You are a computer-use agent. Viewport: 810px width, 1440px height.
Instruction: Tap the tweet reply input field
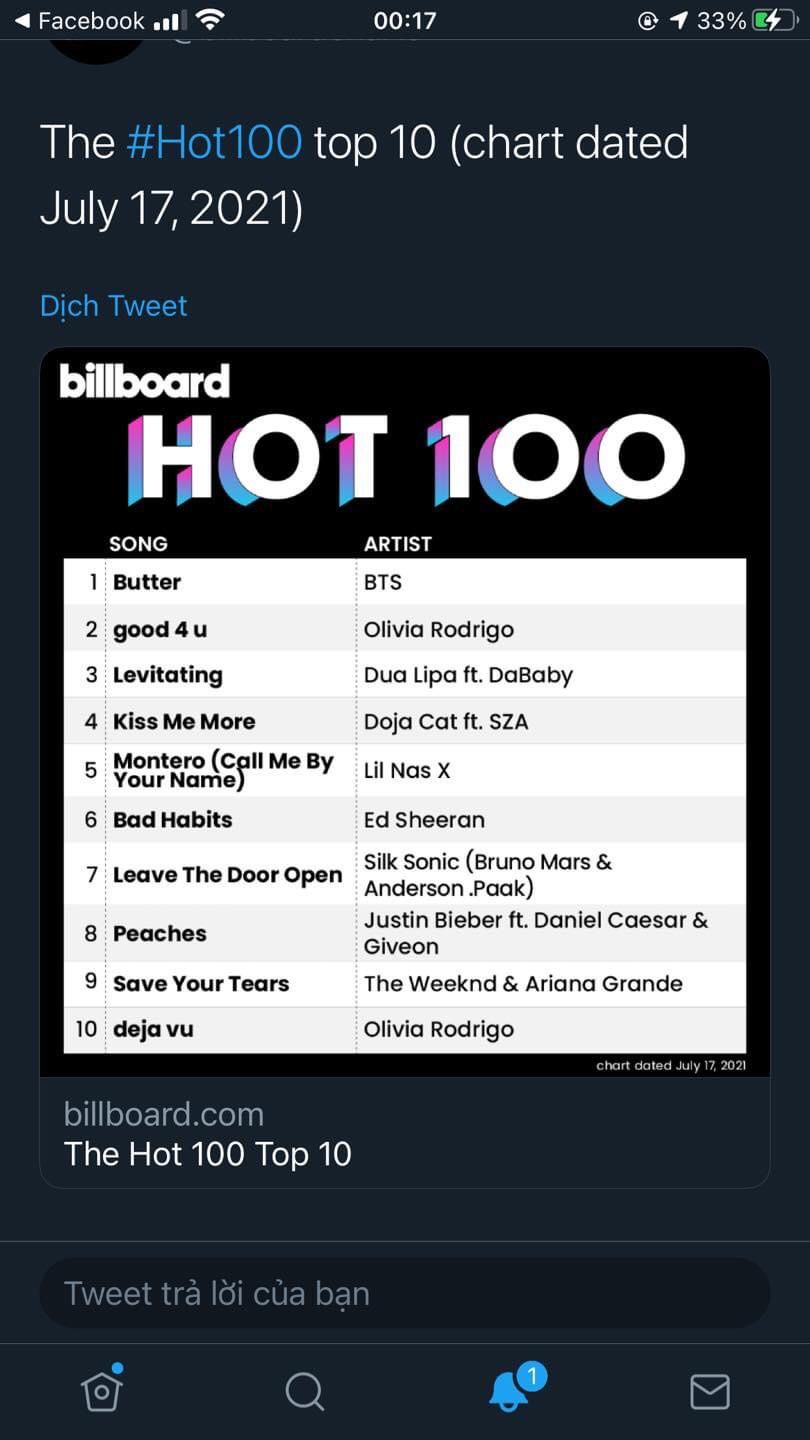click(404, 1293)
